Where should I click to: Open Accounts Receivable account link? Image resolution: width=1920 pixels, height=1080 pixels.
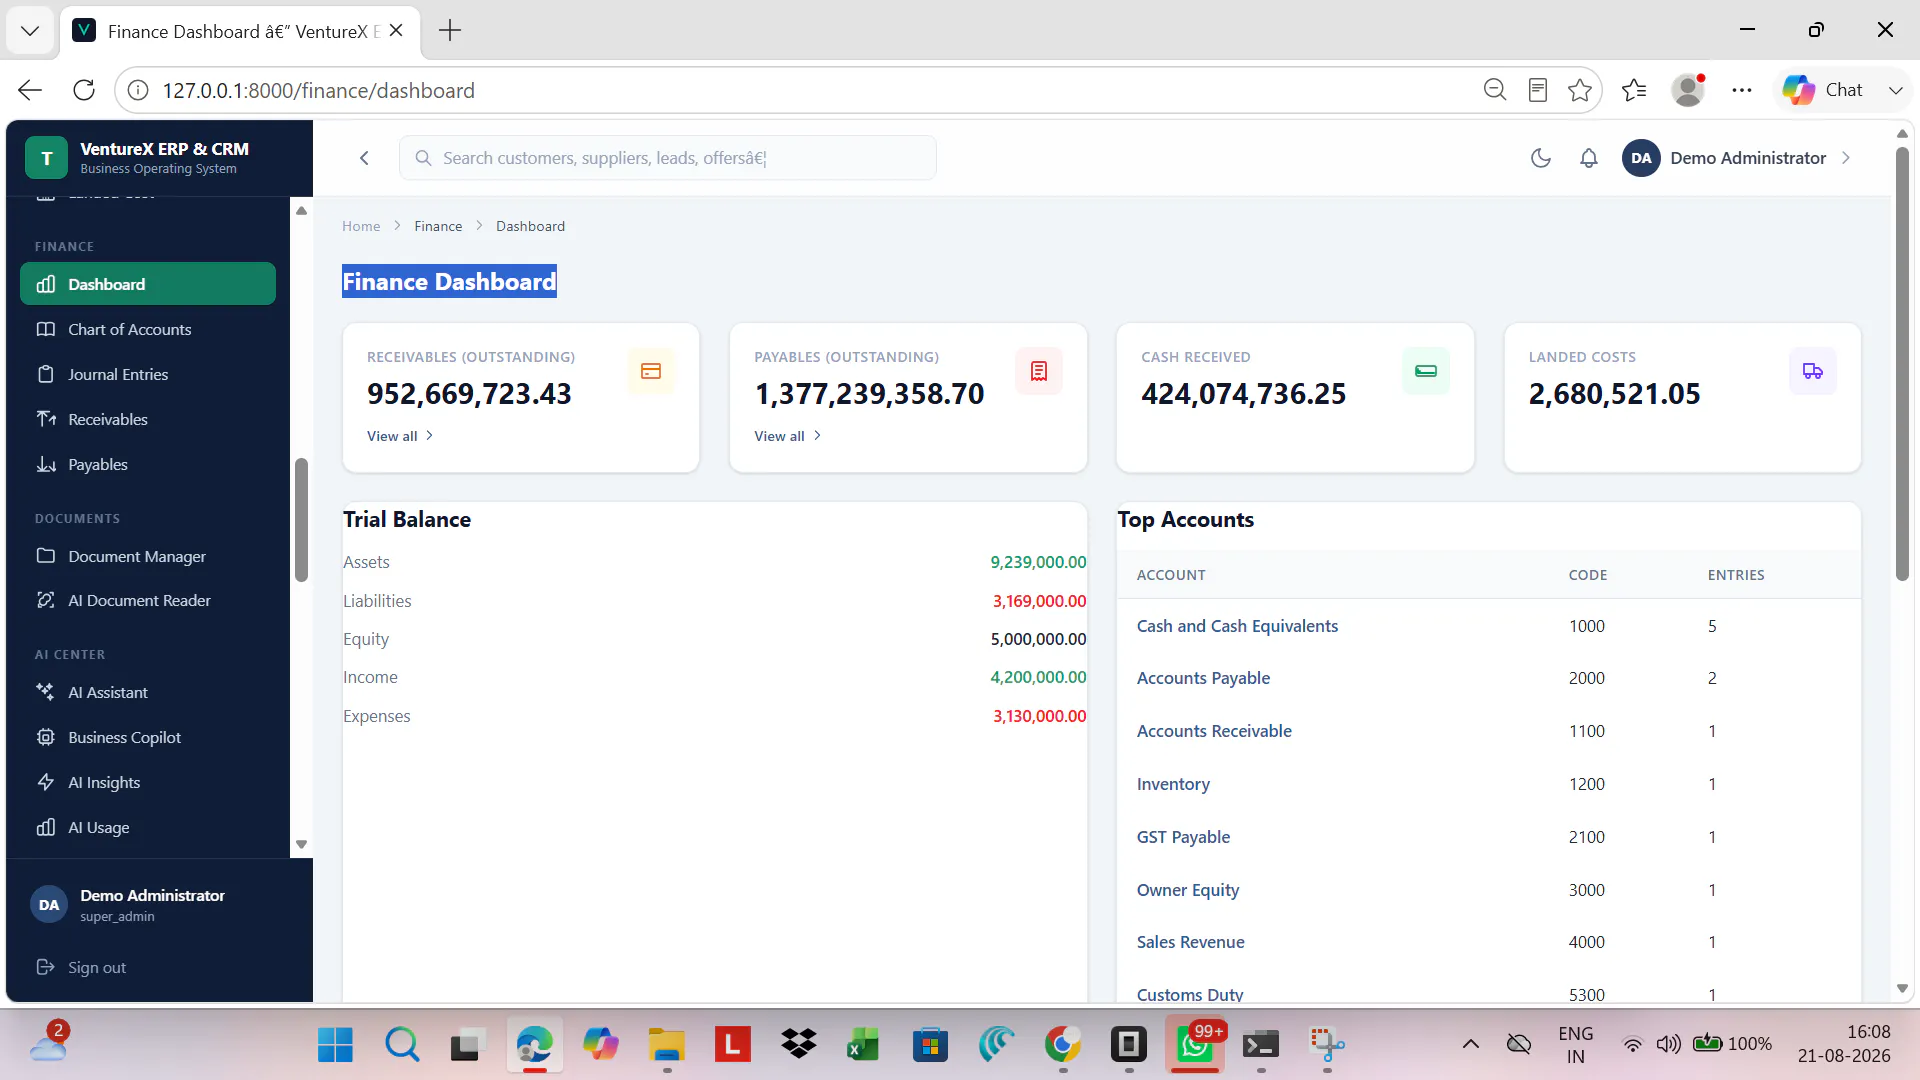[1214, 731]
